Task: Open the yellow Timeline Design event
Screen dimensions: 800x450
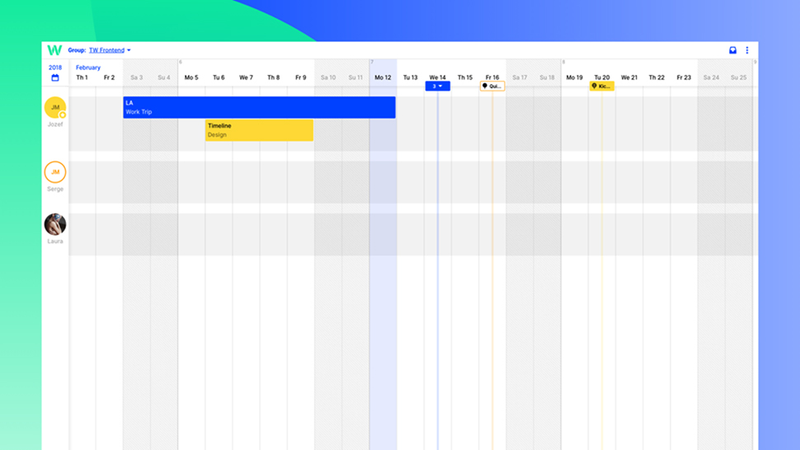Action: click(x=259, y=130)
